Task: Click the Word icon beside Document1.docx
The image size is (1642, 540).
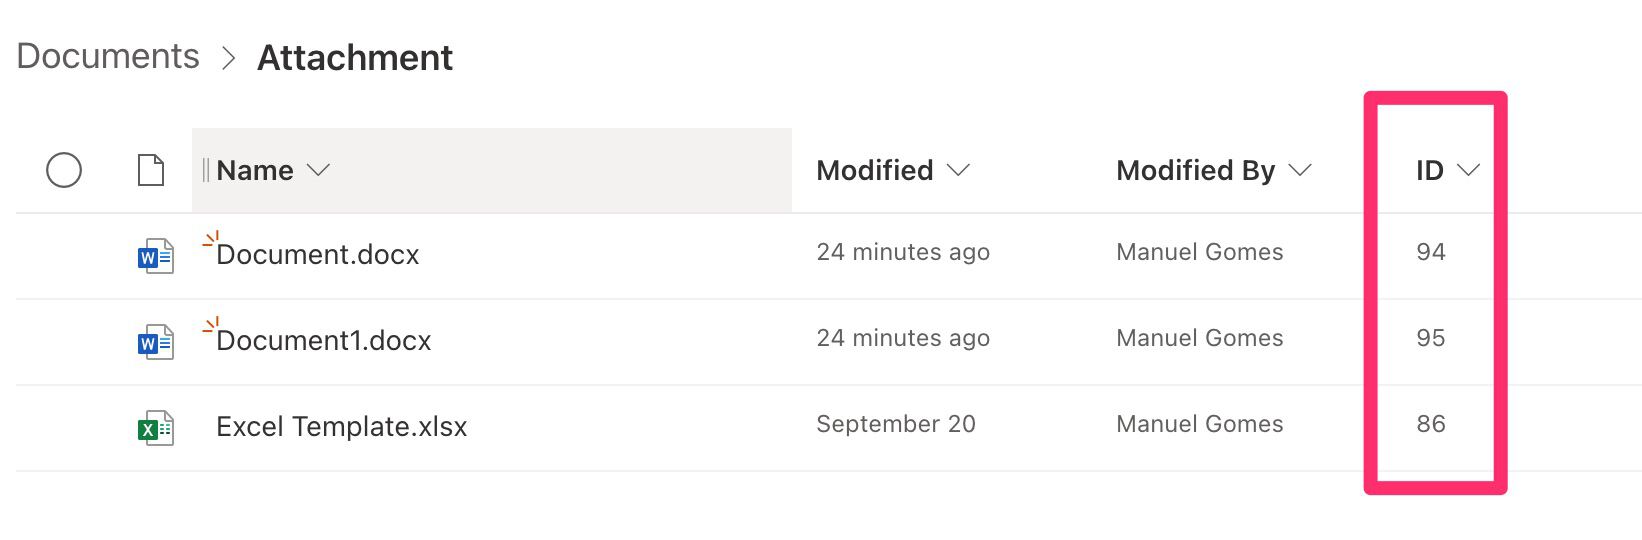Action: [156, 343]
